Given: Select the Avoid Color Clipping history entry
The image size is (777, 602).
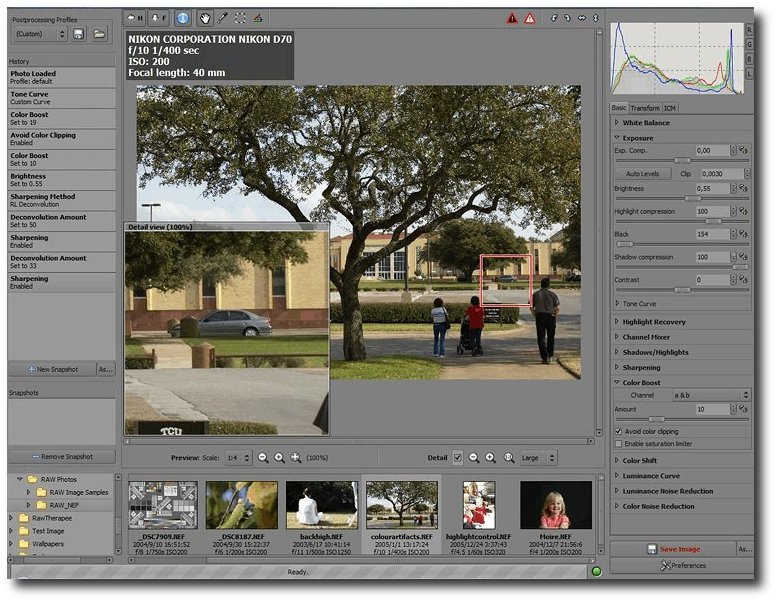Looking at the screenshot, I should (61, 139).
